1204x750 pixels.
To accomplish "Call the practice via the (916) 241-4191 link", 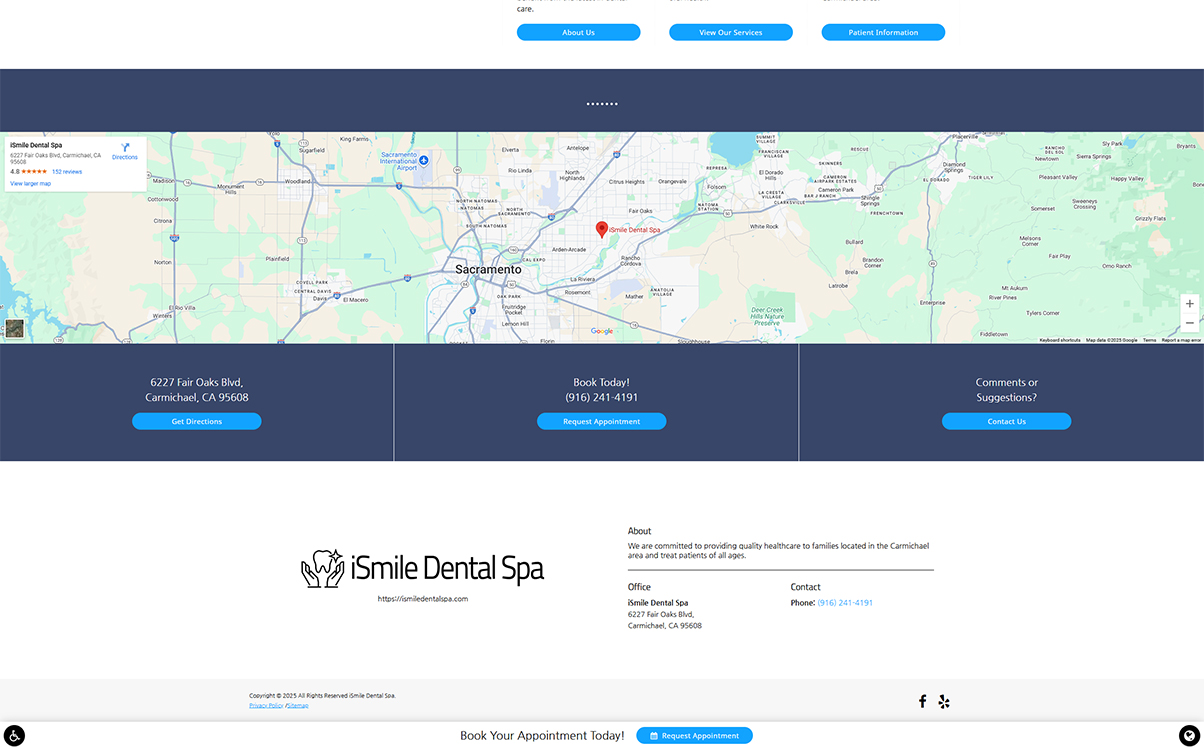I will point(844,602).
